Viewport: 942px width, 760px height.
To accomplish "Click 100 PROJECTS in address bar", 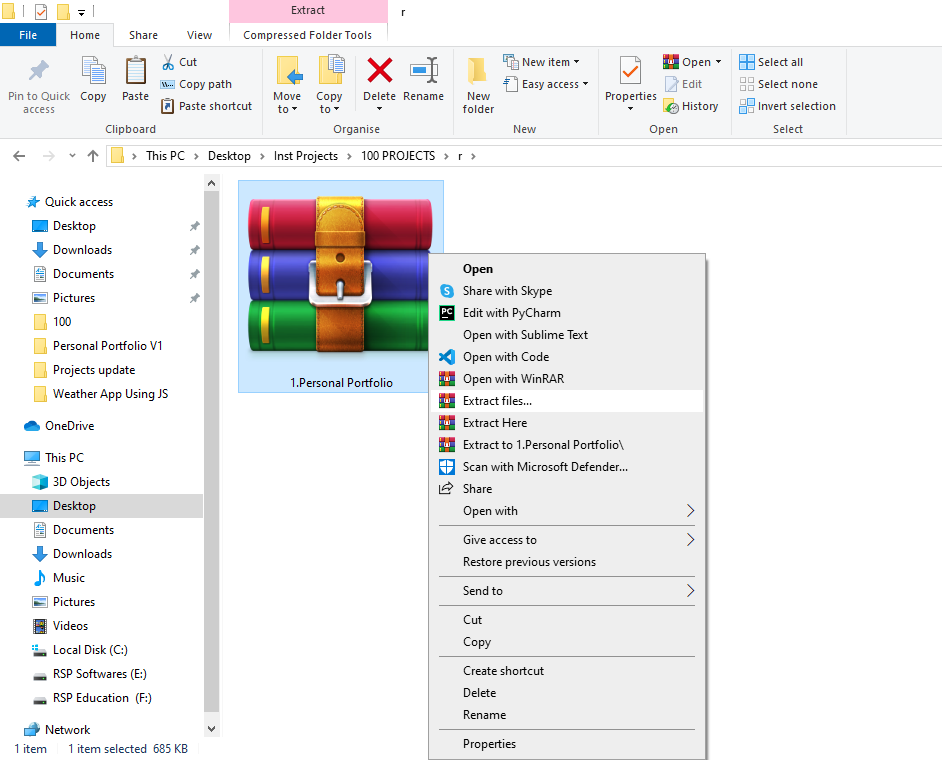I will pos(398,156).
